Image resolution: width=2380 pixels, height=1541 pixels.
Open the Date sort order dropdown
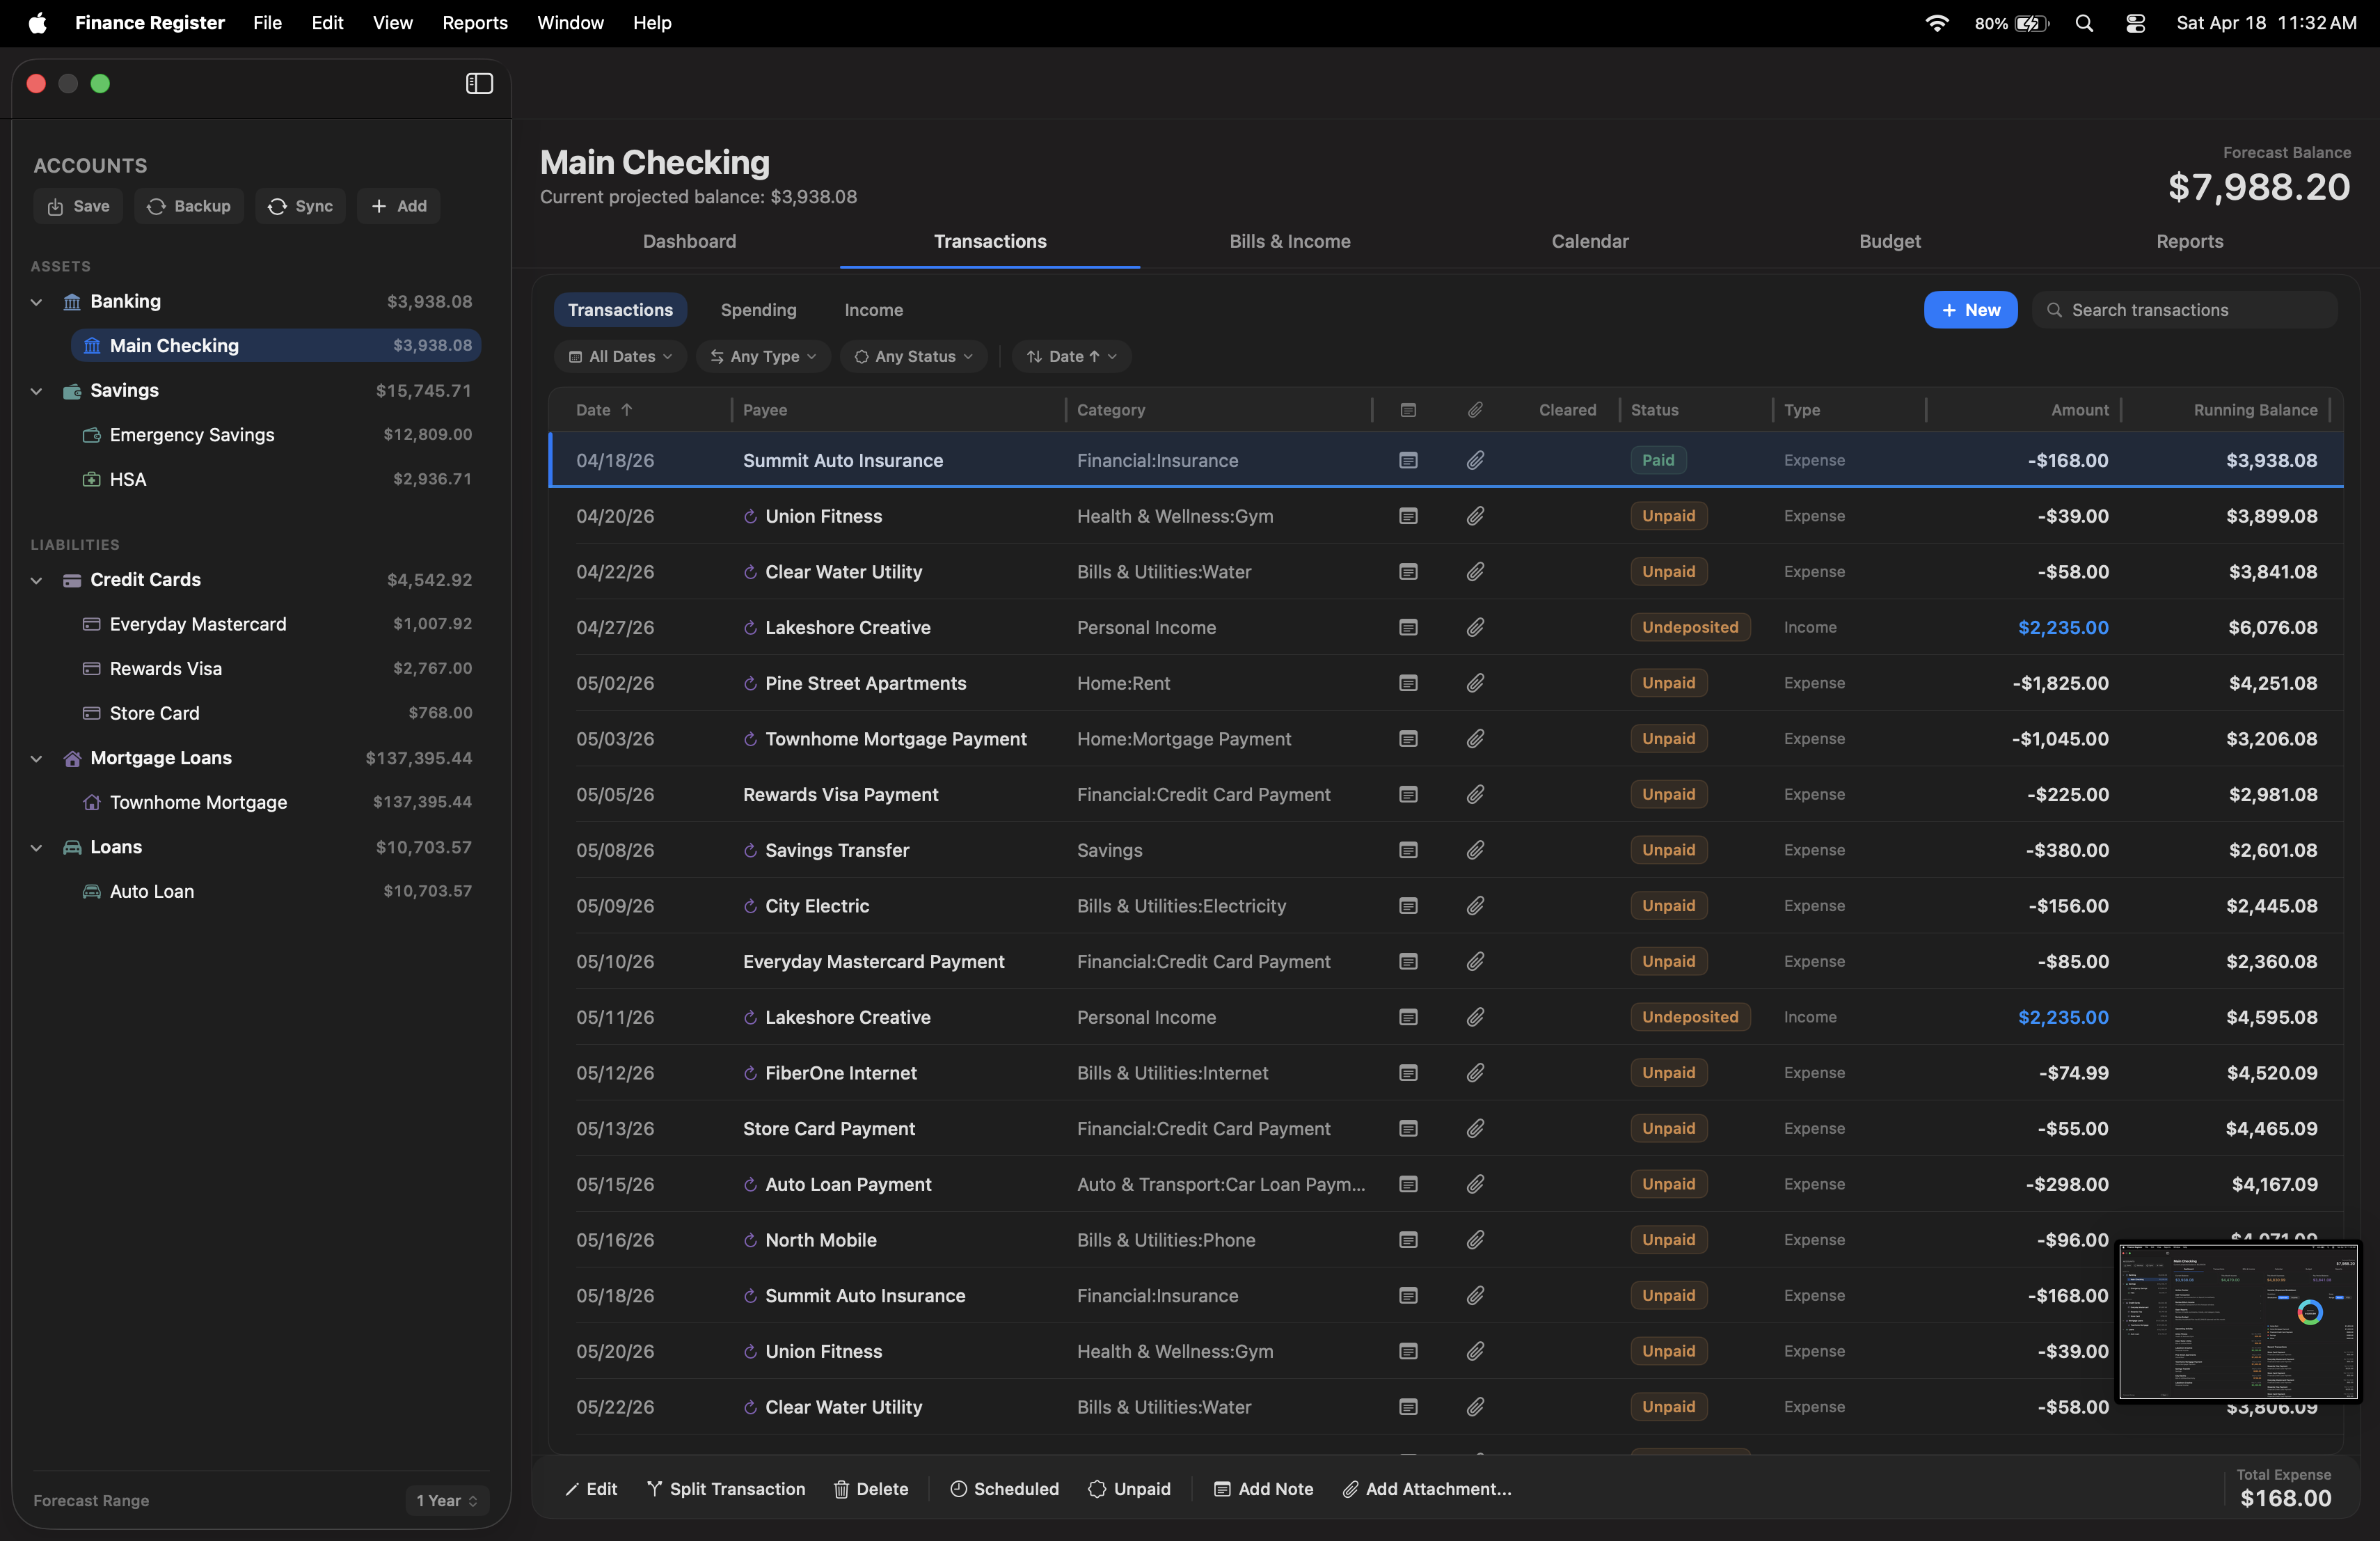[1071, 357]
